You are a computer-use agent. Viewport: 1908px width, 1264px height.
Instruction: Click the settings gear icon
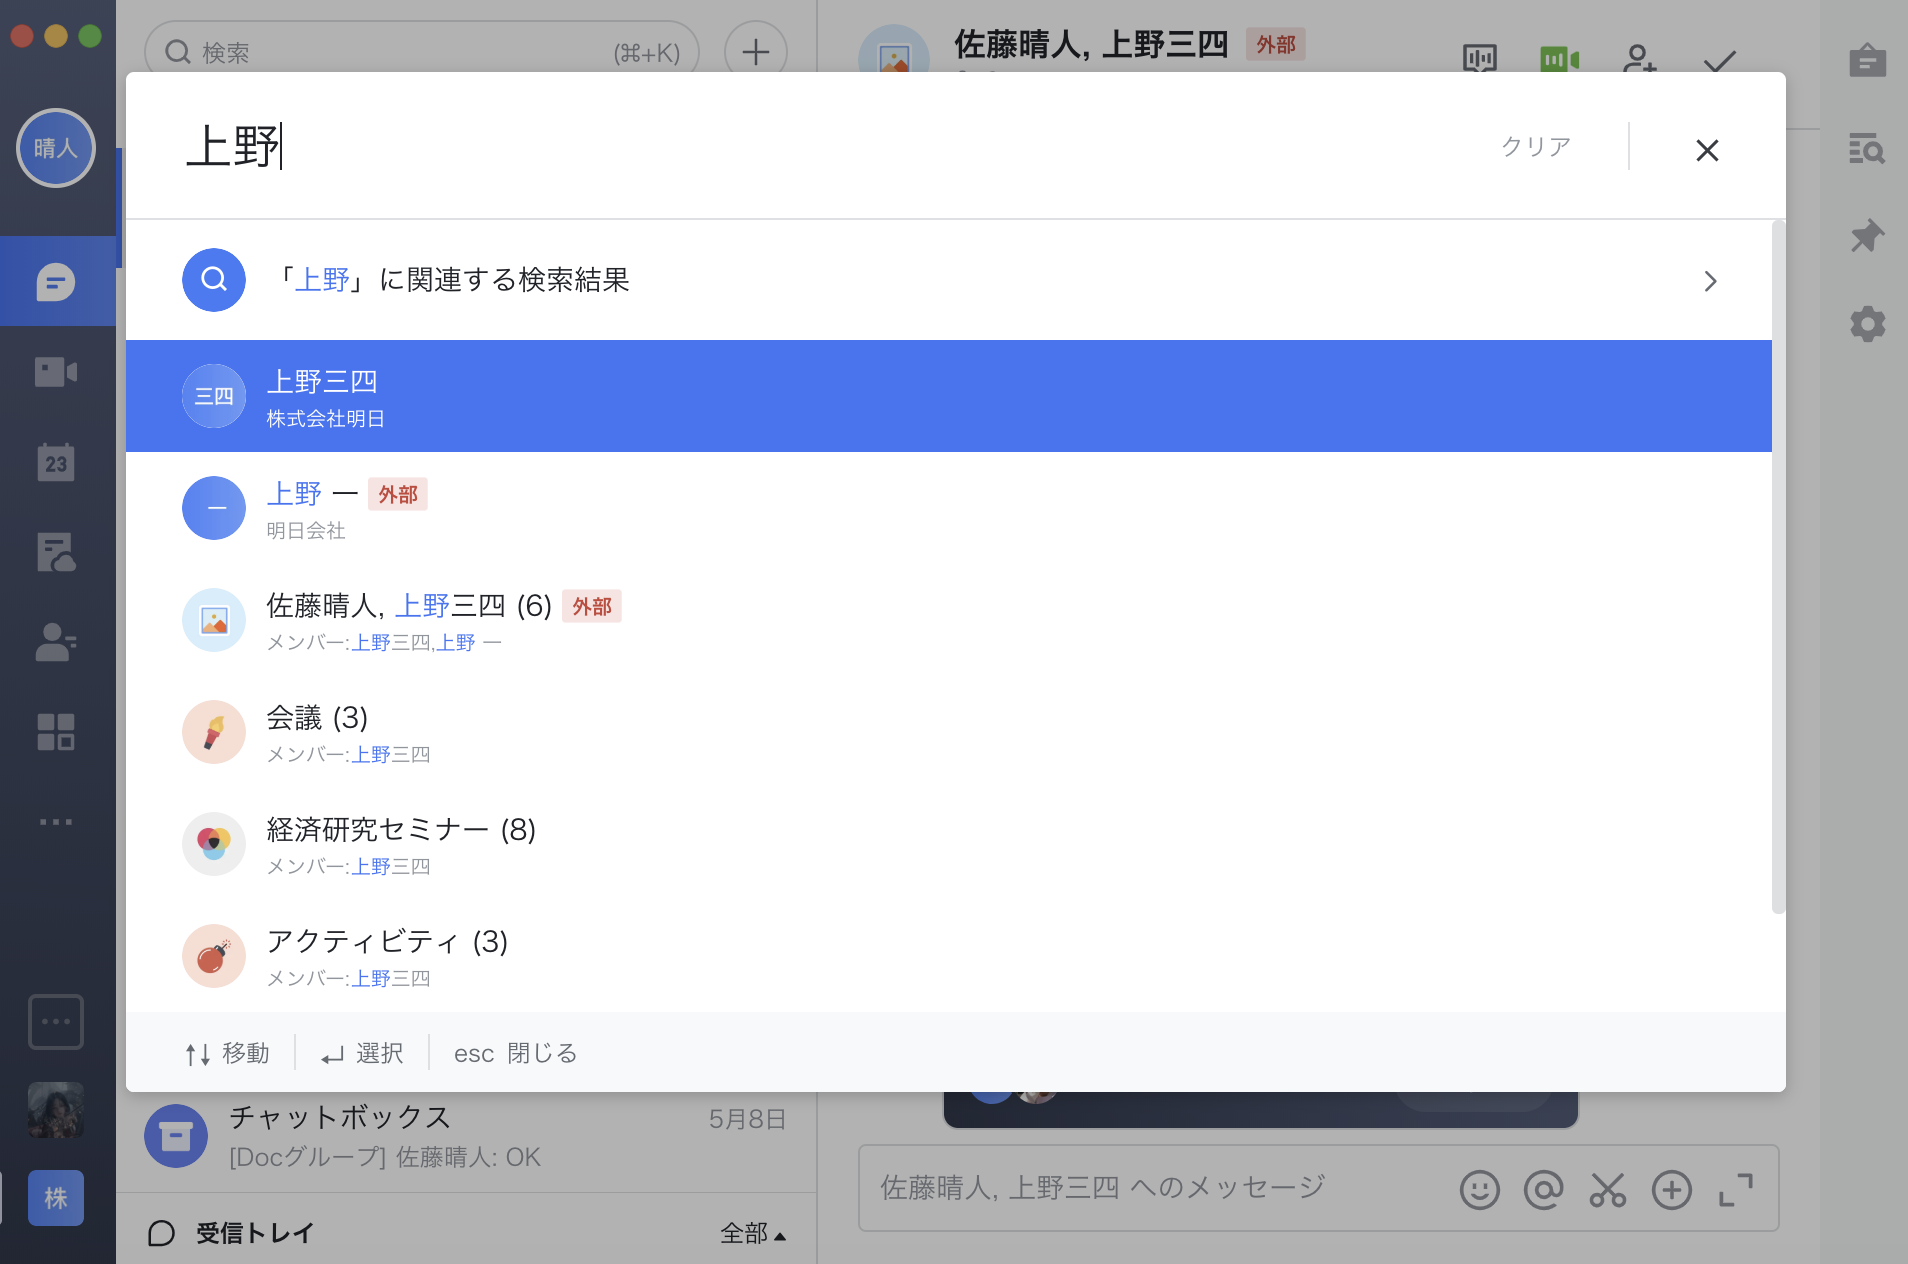click(x=1867, y=324)
